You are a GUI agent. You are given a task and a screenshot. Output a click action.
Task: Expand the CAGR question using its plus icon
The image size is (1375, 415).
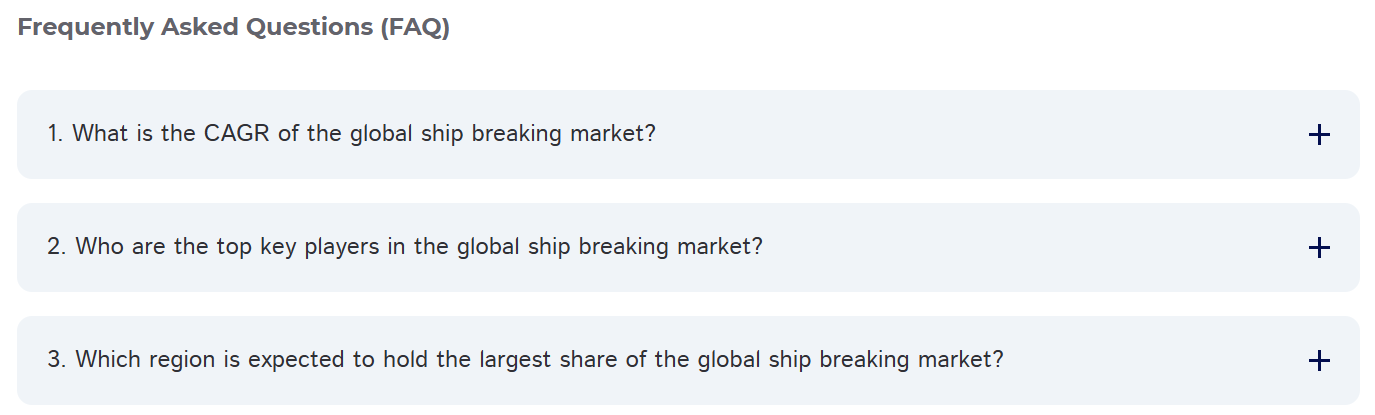(1319, 135)
